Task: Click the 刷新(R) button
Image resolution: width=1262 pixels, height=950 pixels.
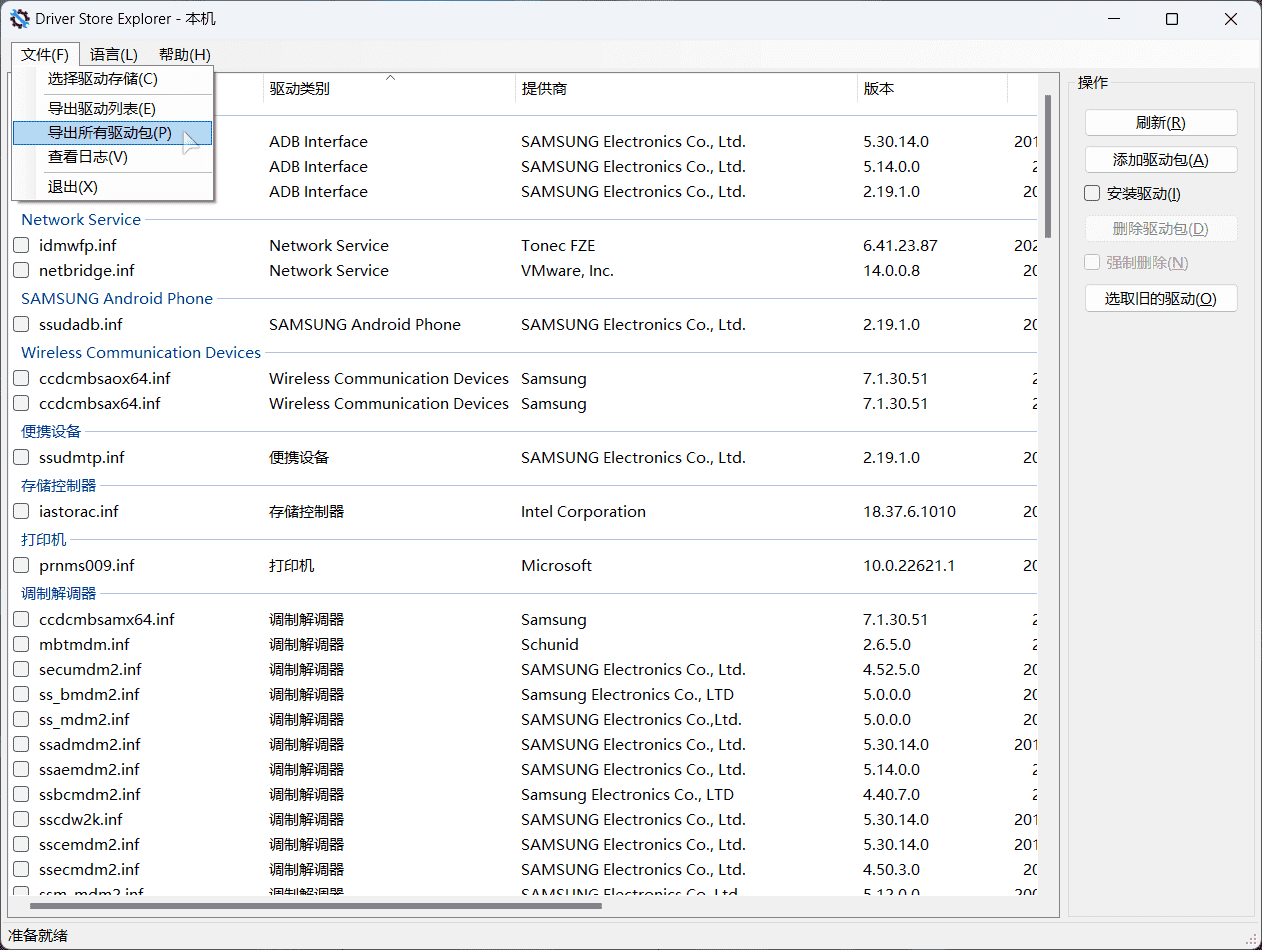Action: [1161, 122]
